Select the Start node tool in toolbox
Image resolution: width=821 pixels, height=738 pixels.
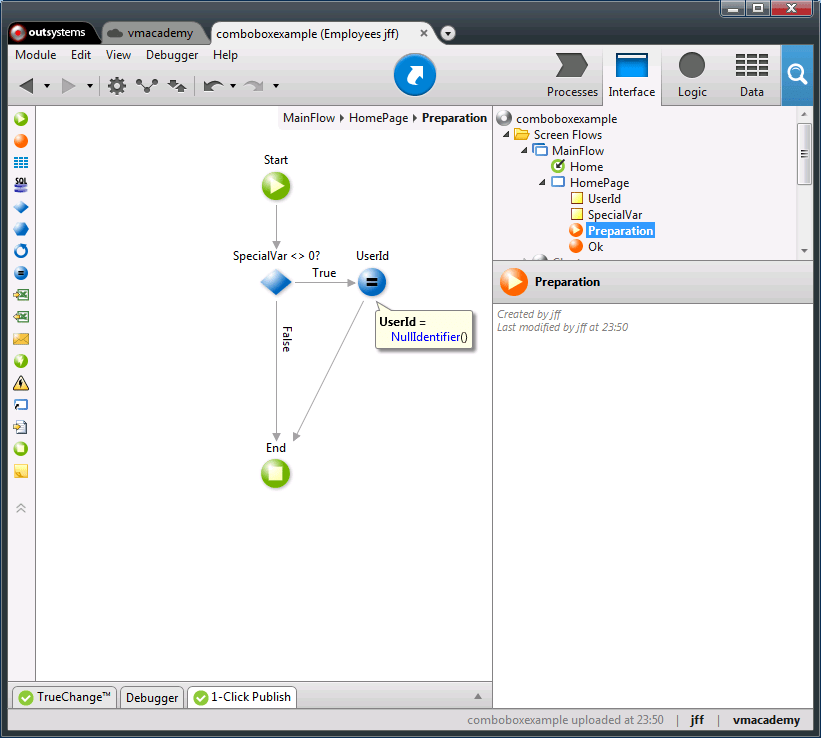click(x=21, y=119)
